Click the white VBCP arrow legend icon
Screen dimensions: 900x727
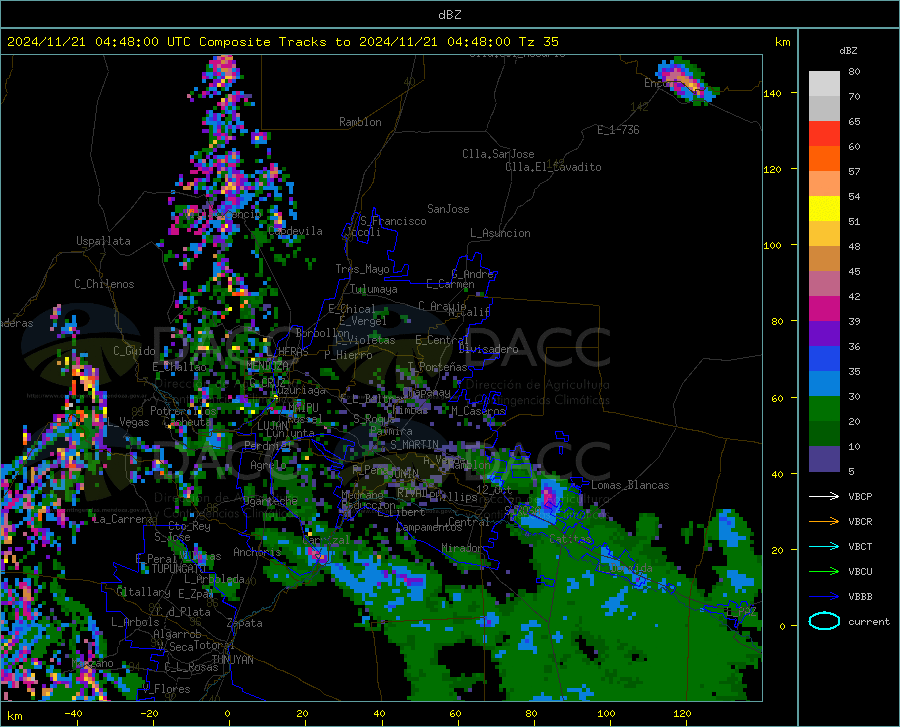click(x=824, y=496)
